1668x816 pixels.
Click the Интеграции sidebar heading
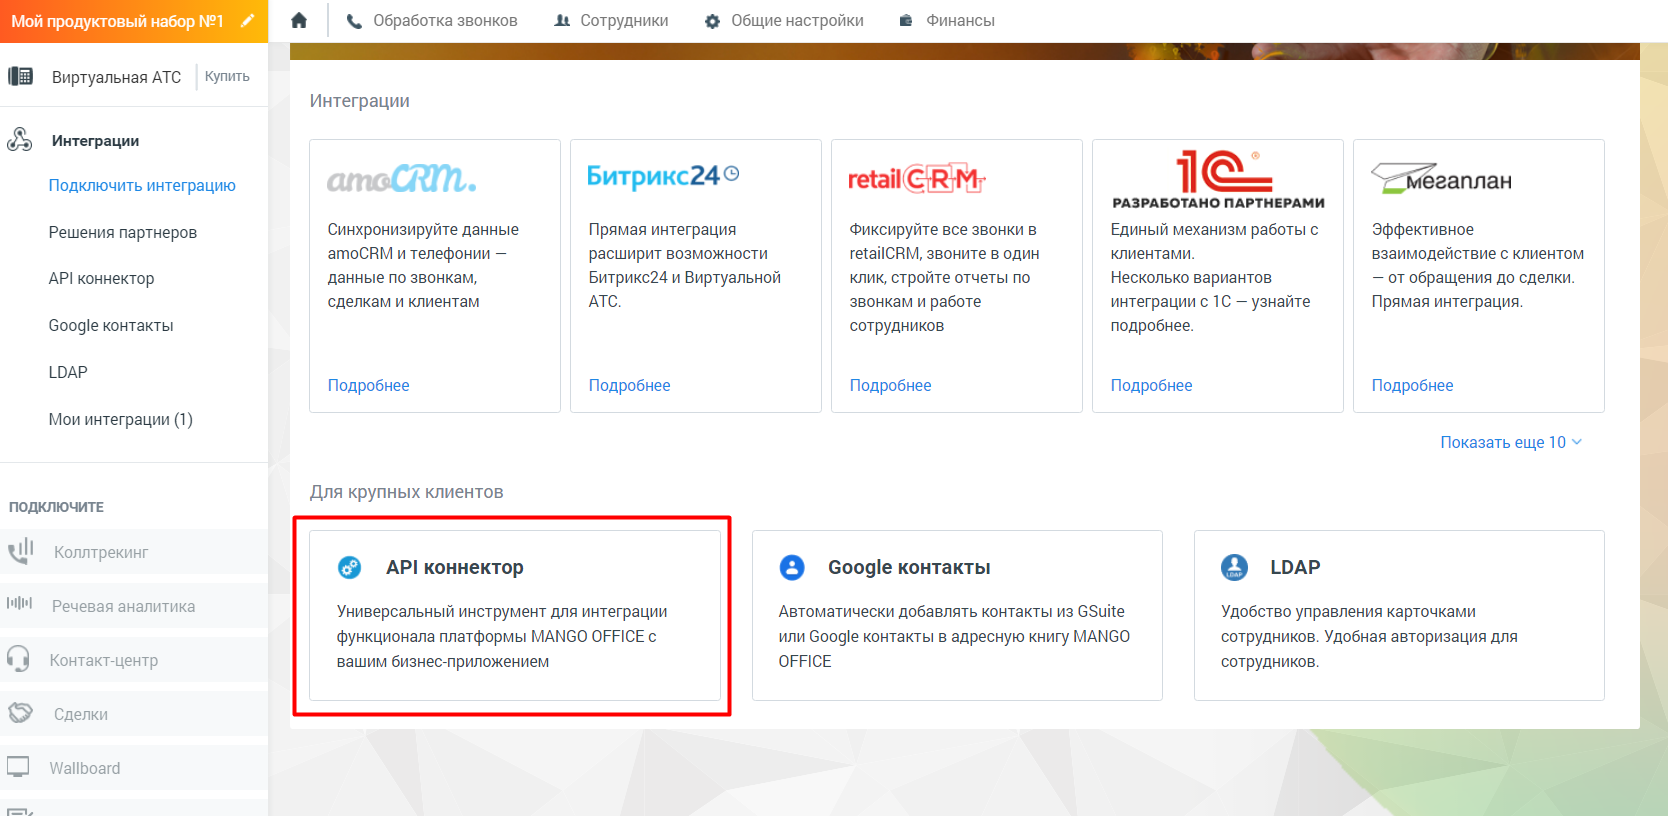pos(95,141)
